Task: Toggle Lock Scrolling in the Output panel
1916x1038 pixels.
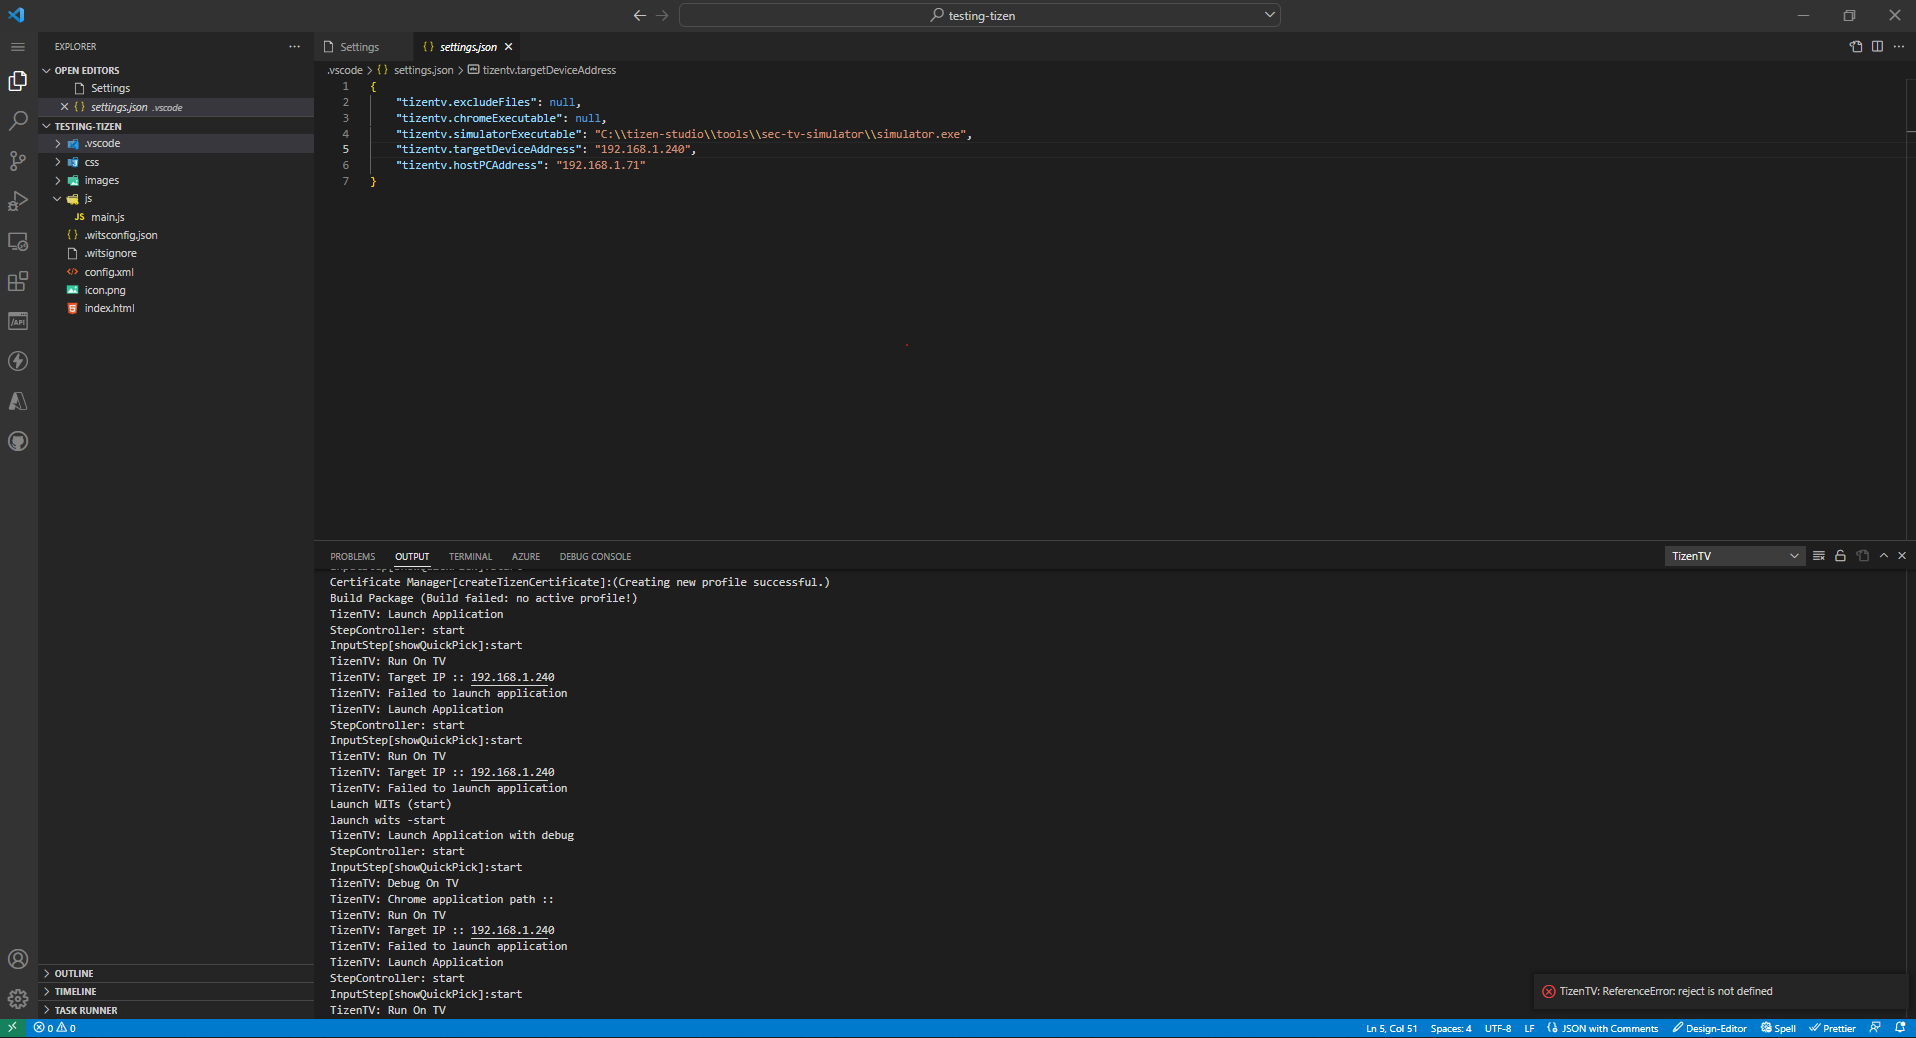Action: pyautogui.click(x=1840, y=556)
